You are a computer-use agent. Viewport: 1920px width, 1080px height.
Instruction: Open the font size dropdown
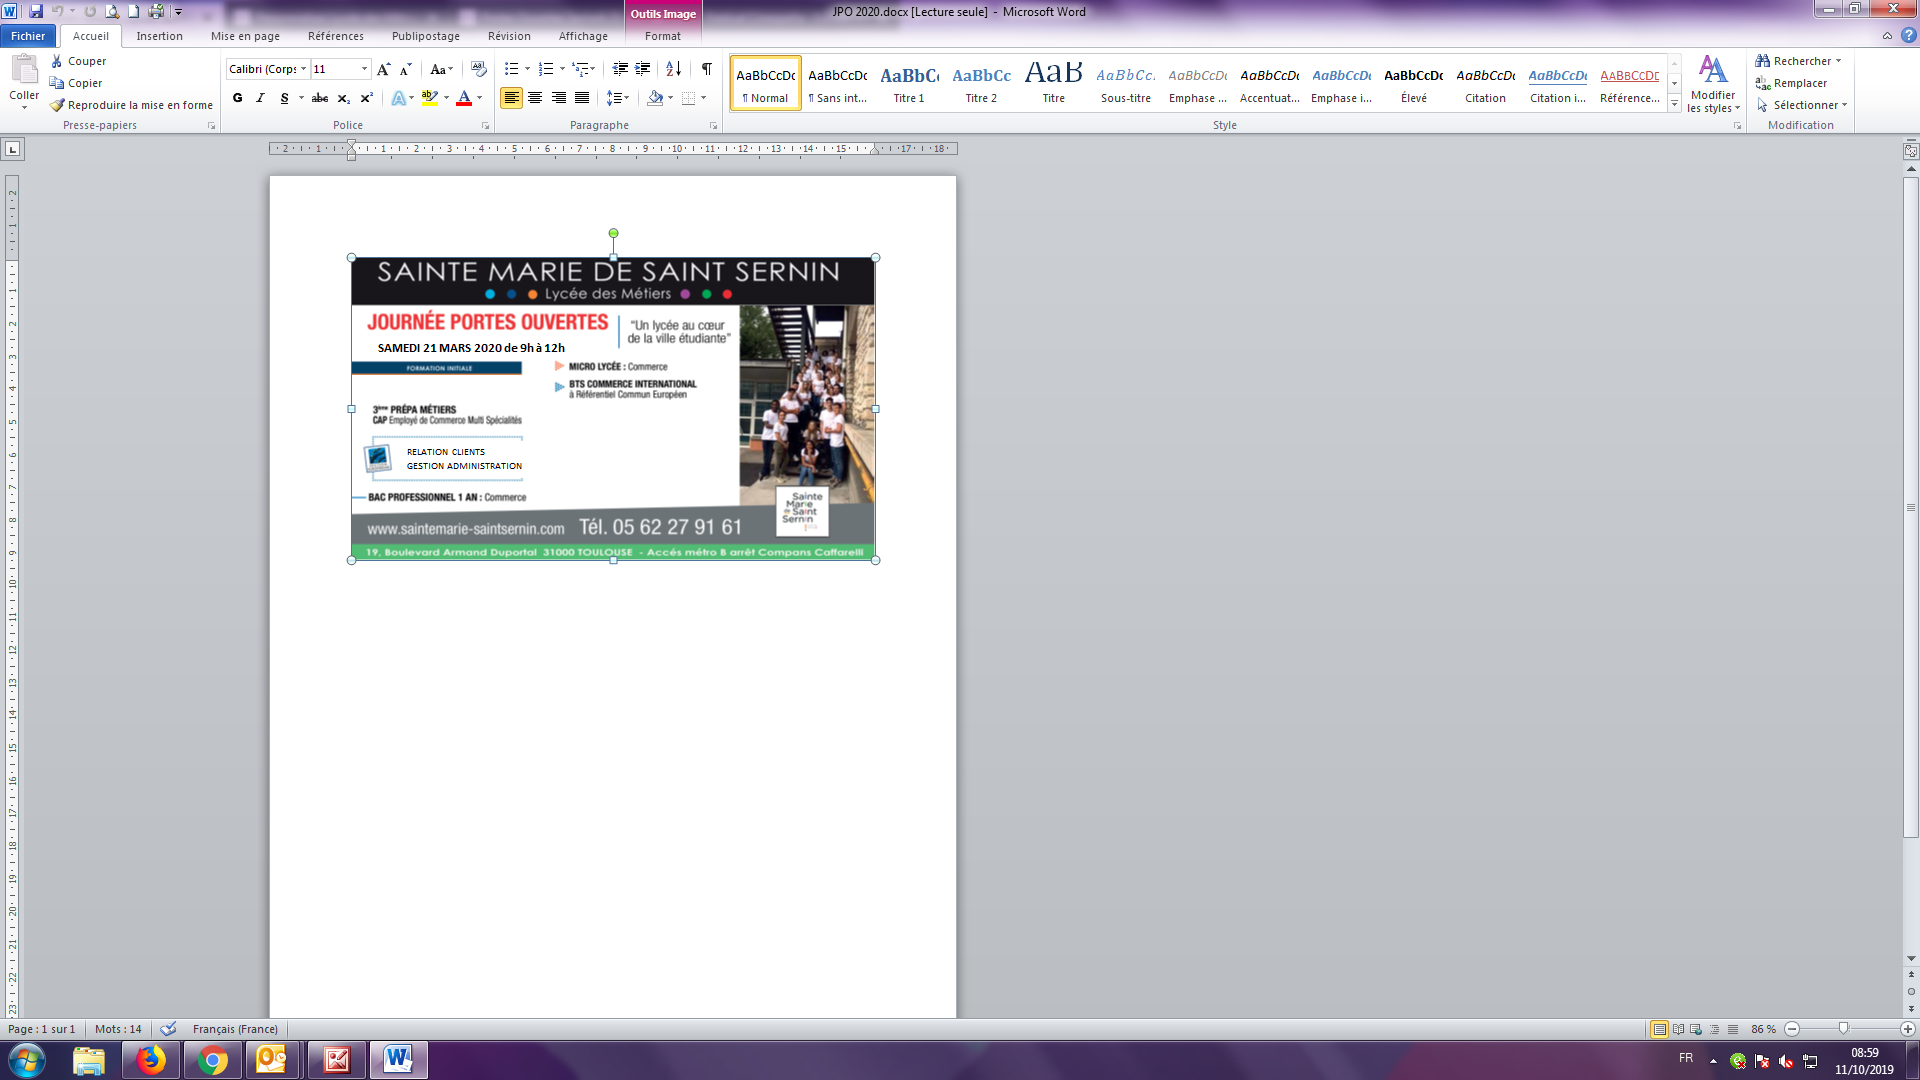[364, 69]
